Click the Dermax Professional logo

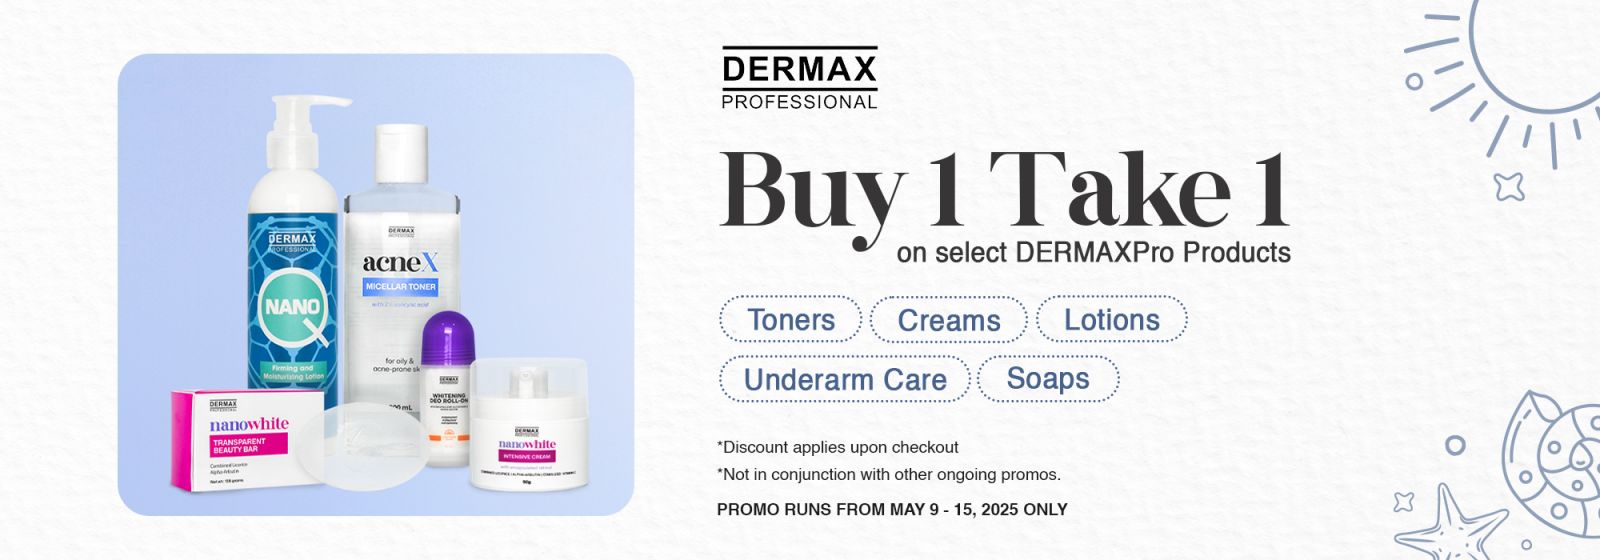coord(799,78)
